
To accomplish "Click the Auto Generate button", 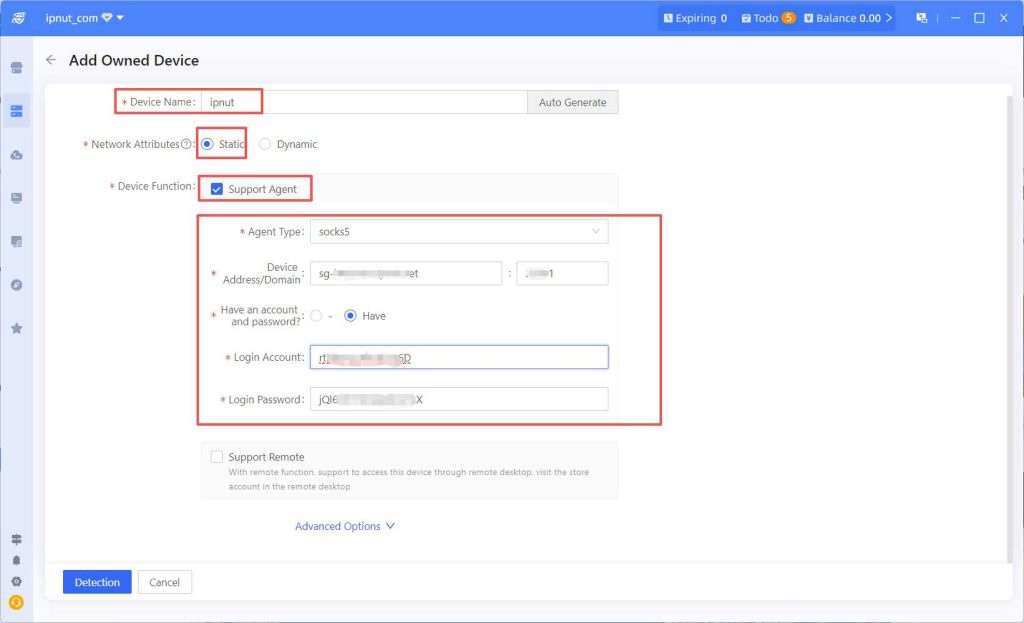I will (x=572, y=102).
